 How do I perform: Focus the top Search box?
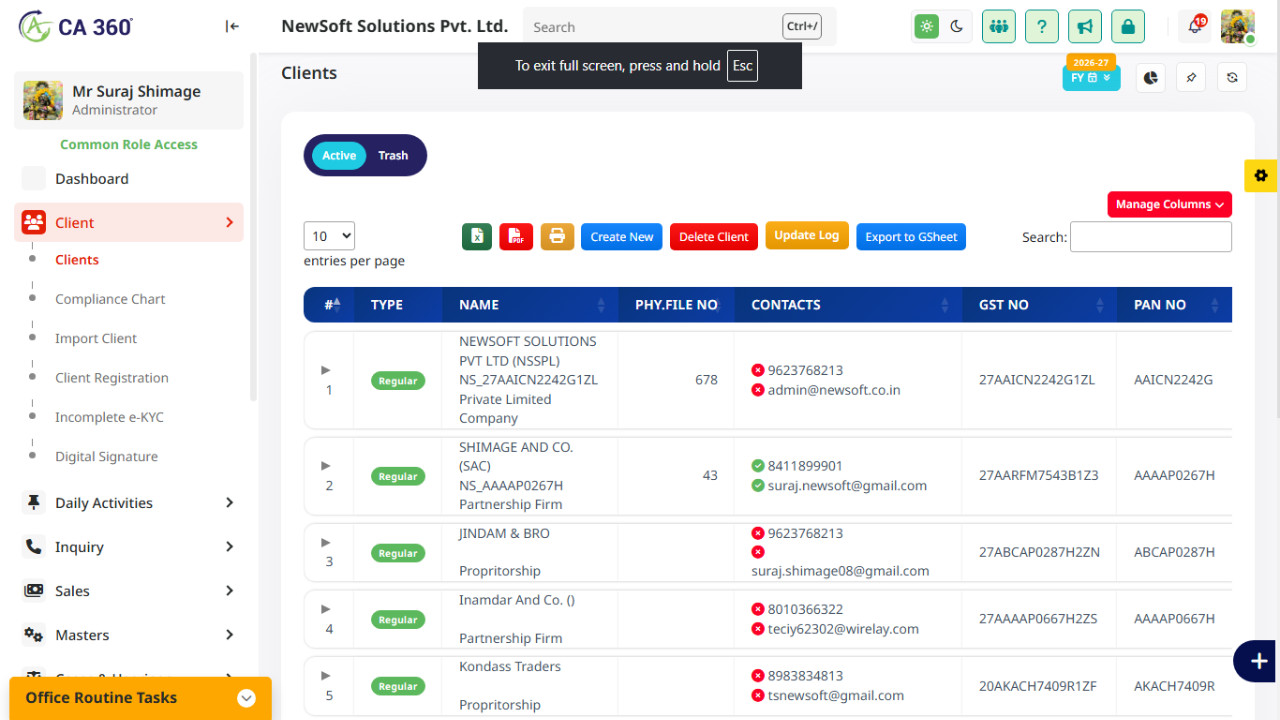(680, 27)
